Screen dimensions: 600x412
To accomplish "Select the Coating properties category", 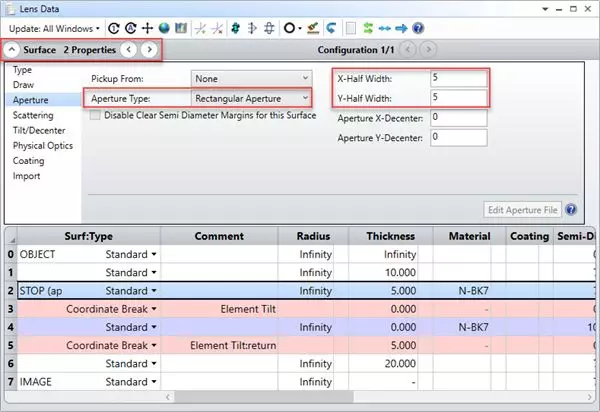I will tap(28, 161).
